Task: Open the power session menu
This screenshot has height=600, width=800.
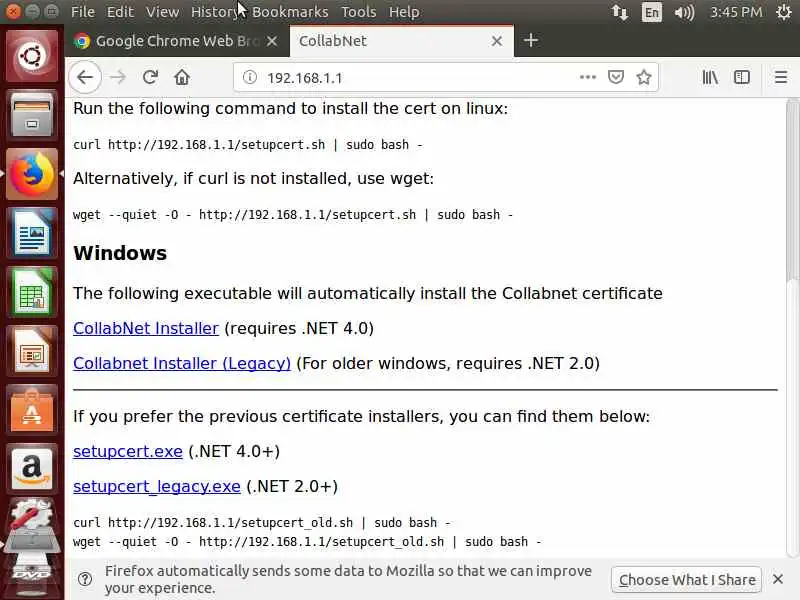Action: [784, 12]
